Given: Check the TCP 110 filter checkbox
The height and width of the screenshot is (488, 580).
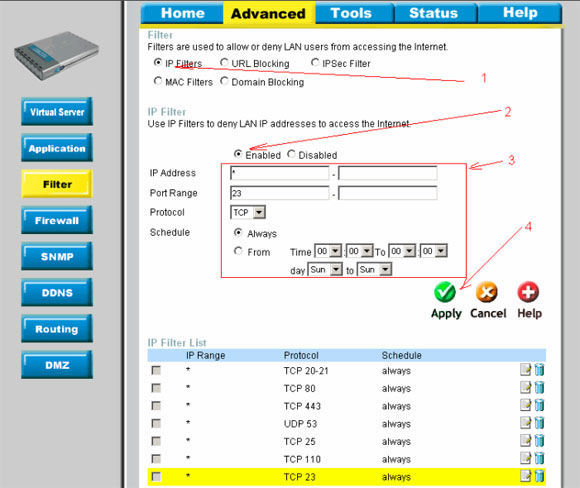Looking at the screenshot, I should pos(156,459).
